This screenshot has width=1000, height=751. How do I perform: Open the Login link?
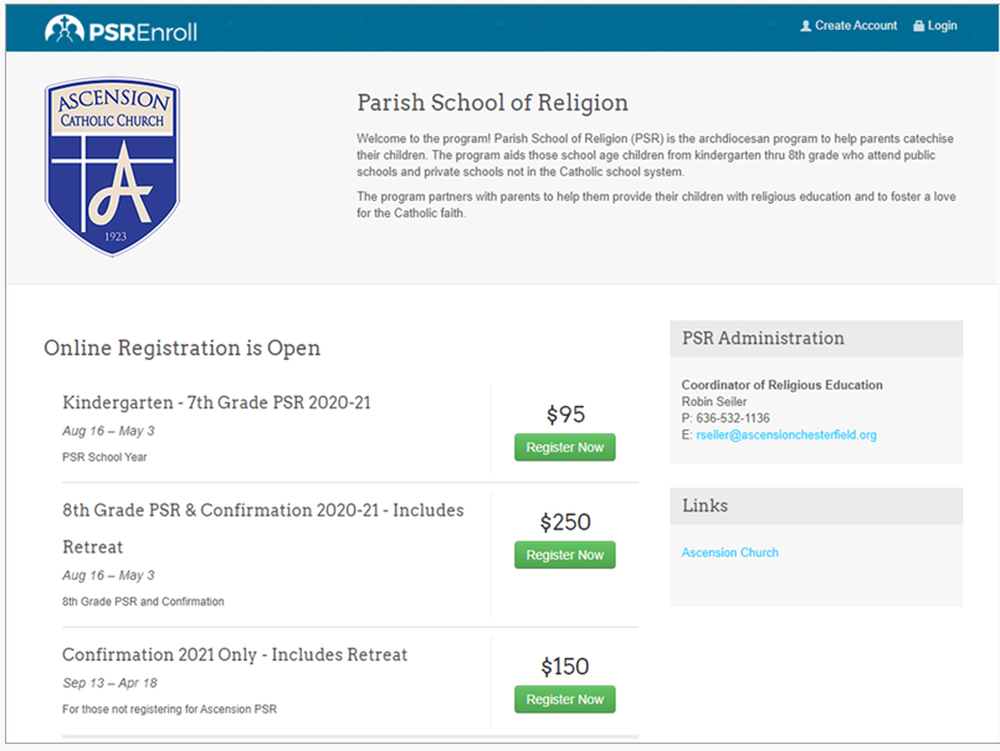point(942,26)
